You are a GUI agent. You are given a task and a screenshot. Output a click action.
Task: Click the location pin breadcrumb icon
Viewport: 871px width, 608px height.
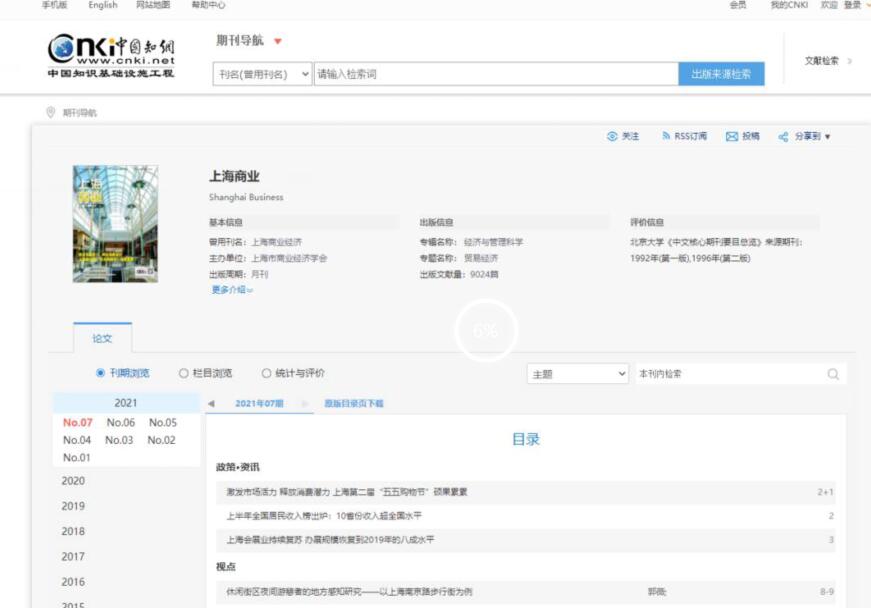coord(51,113)
